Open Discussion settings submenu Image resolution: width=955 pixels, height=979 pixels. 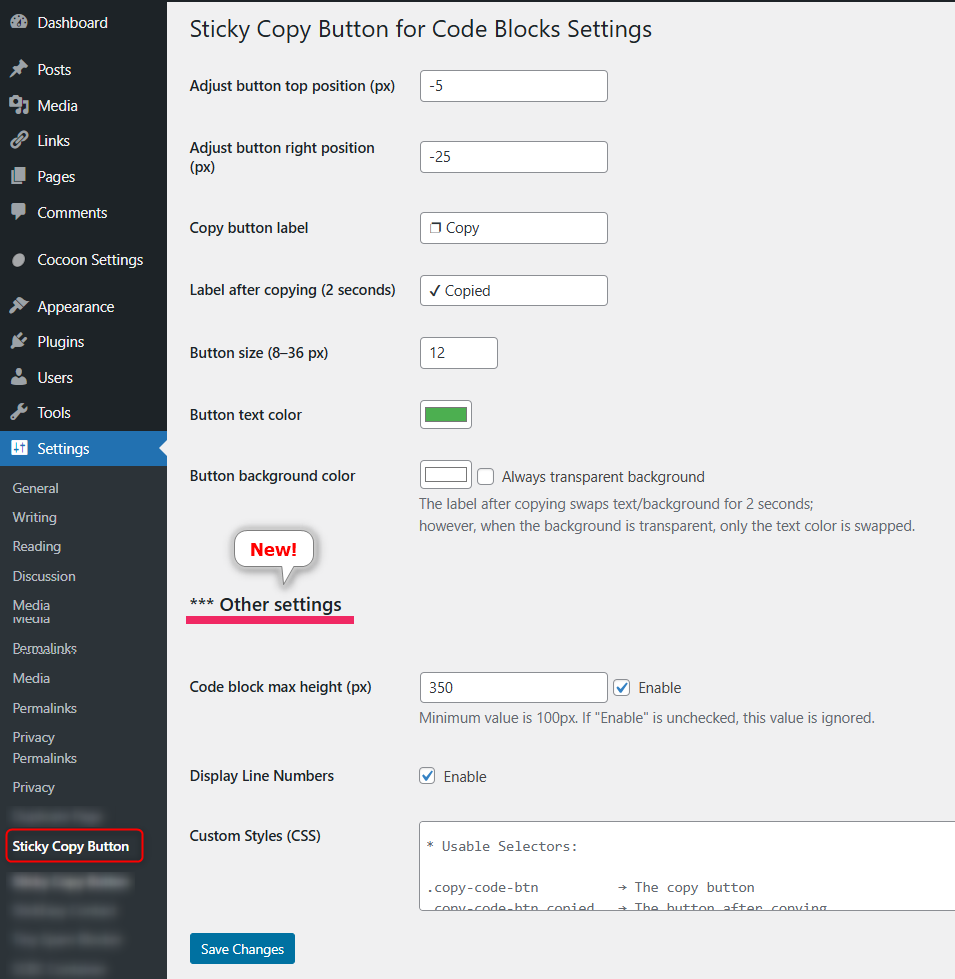click(44, 576)
